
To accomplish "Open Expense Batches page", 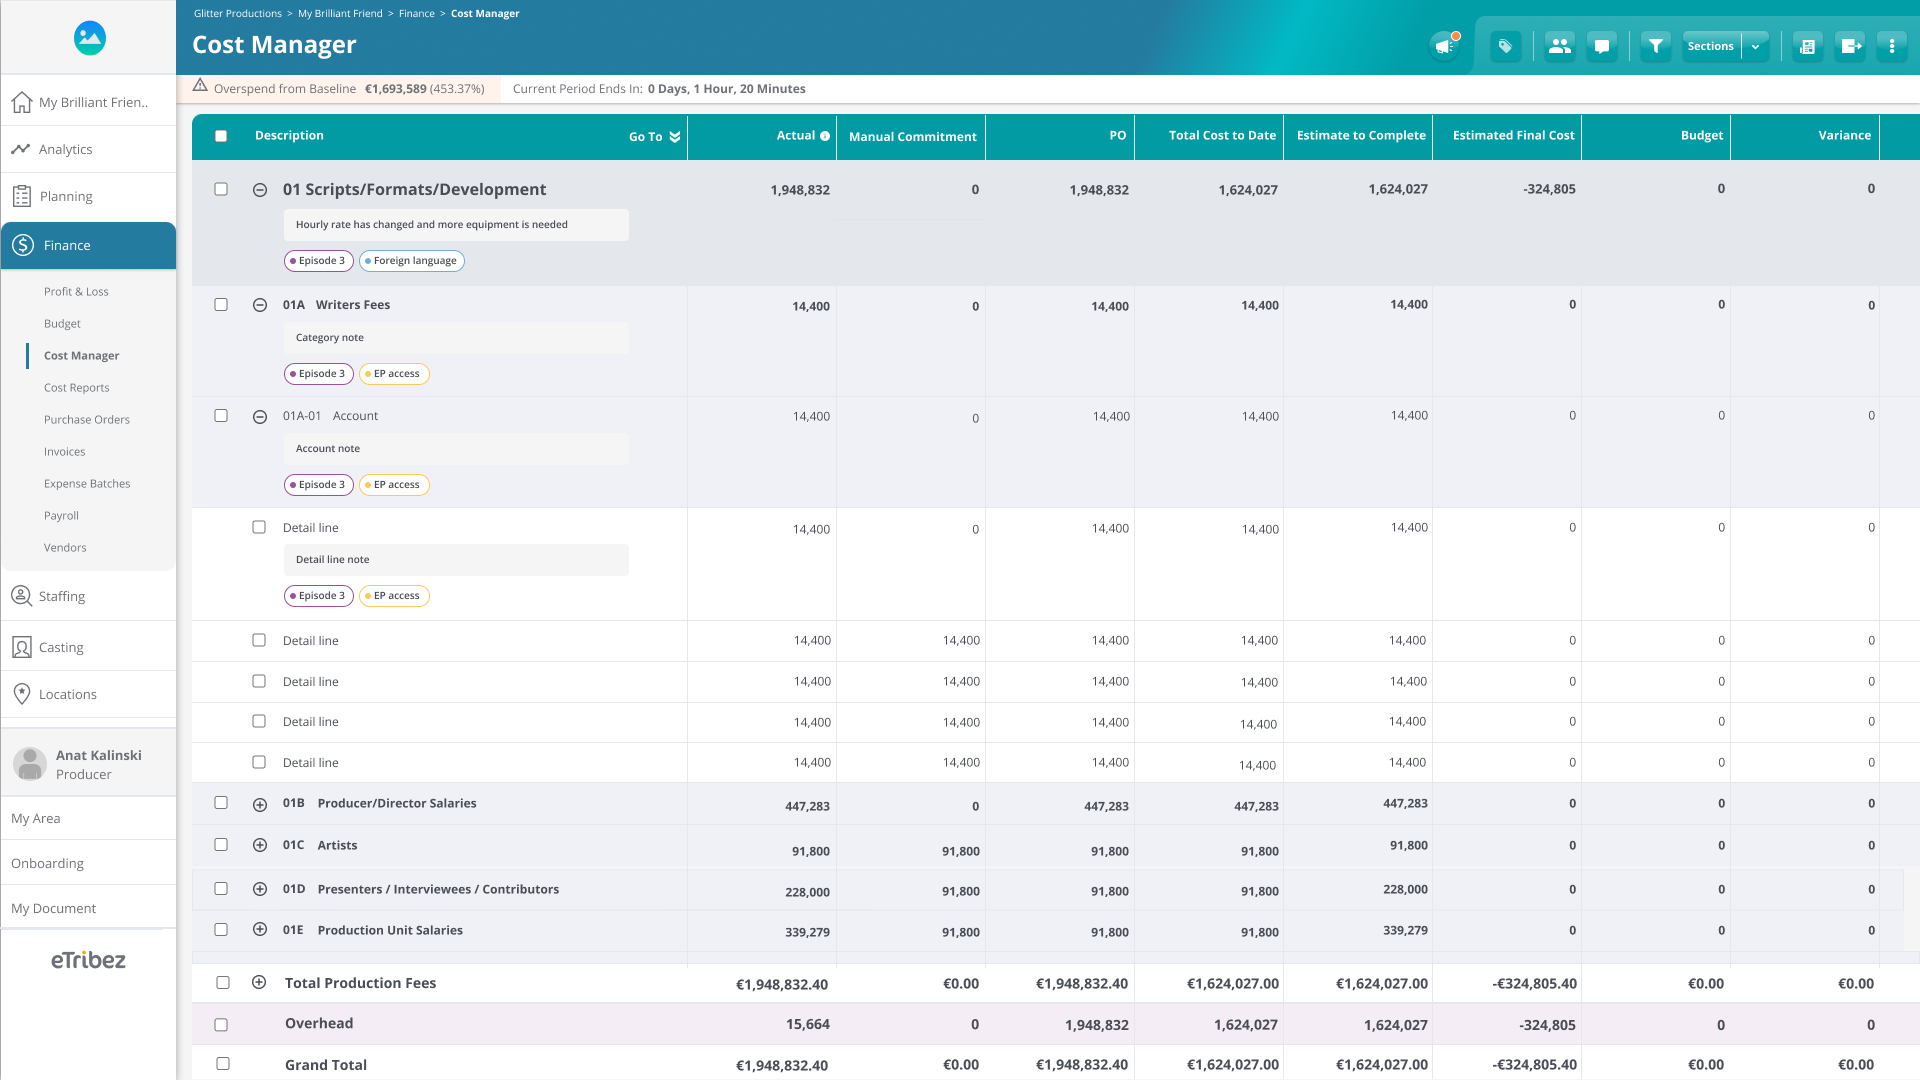I will (87, 484).
